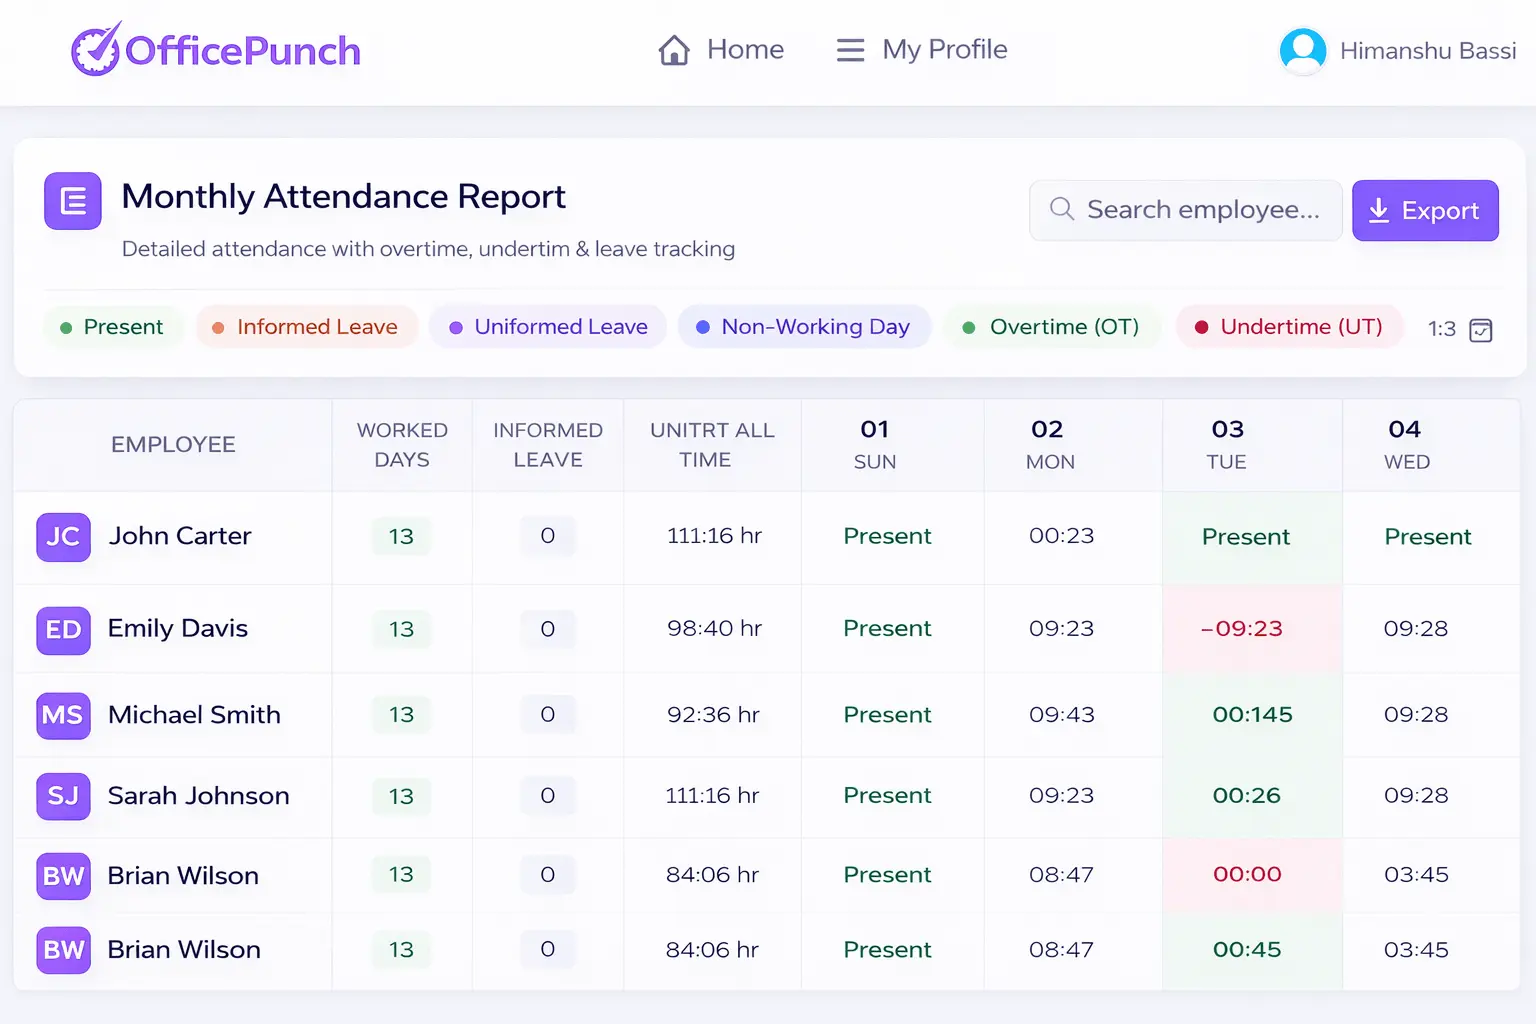The width and height of the screenshot is (1536, 1024).
Task: Click John Carter's JC avatar badge
Action: 63,537
